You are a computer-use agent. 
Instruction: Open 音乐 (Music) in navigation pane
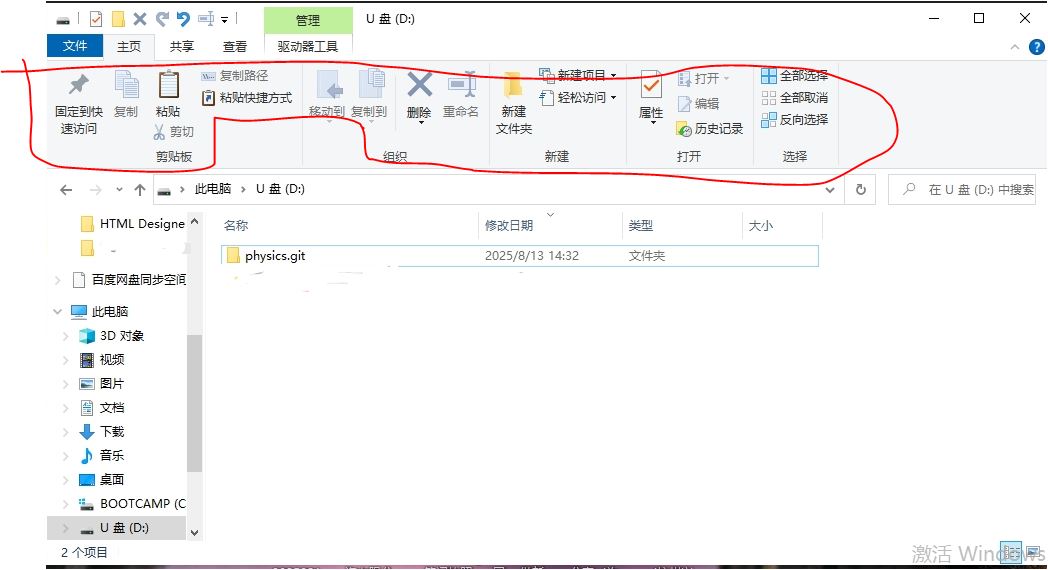(102, 456)
